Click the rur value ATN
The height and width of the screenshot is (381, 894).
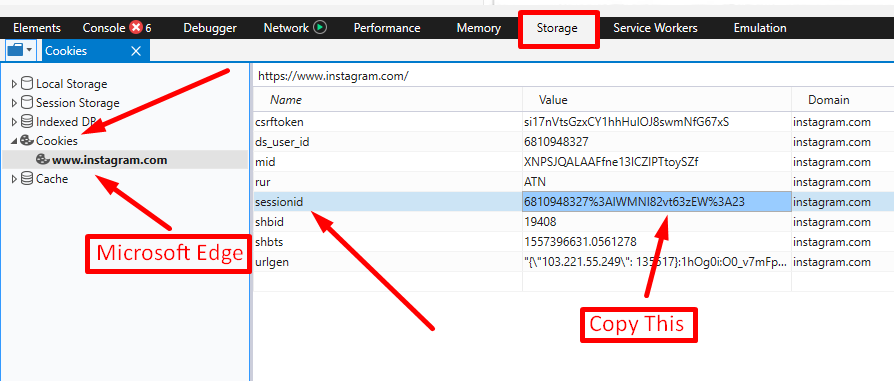coord(535,182)
